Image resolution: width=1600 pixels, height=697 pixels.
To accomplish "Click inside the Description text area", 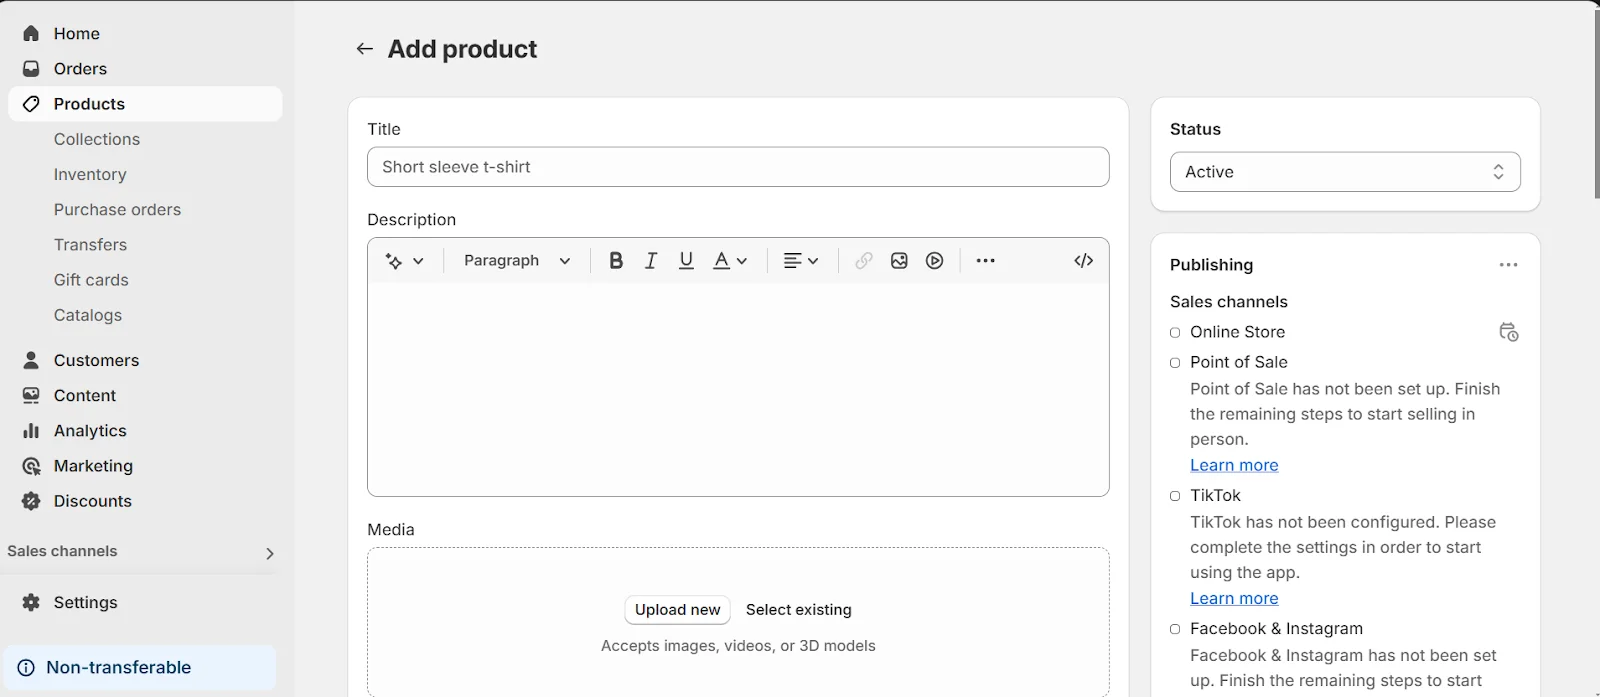I will pyautogui.click(x=738, y=389).
